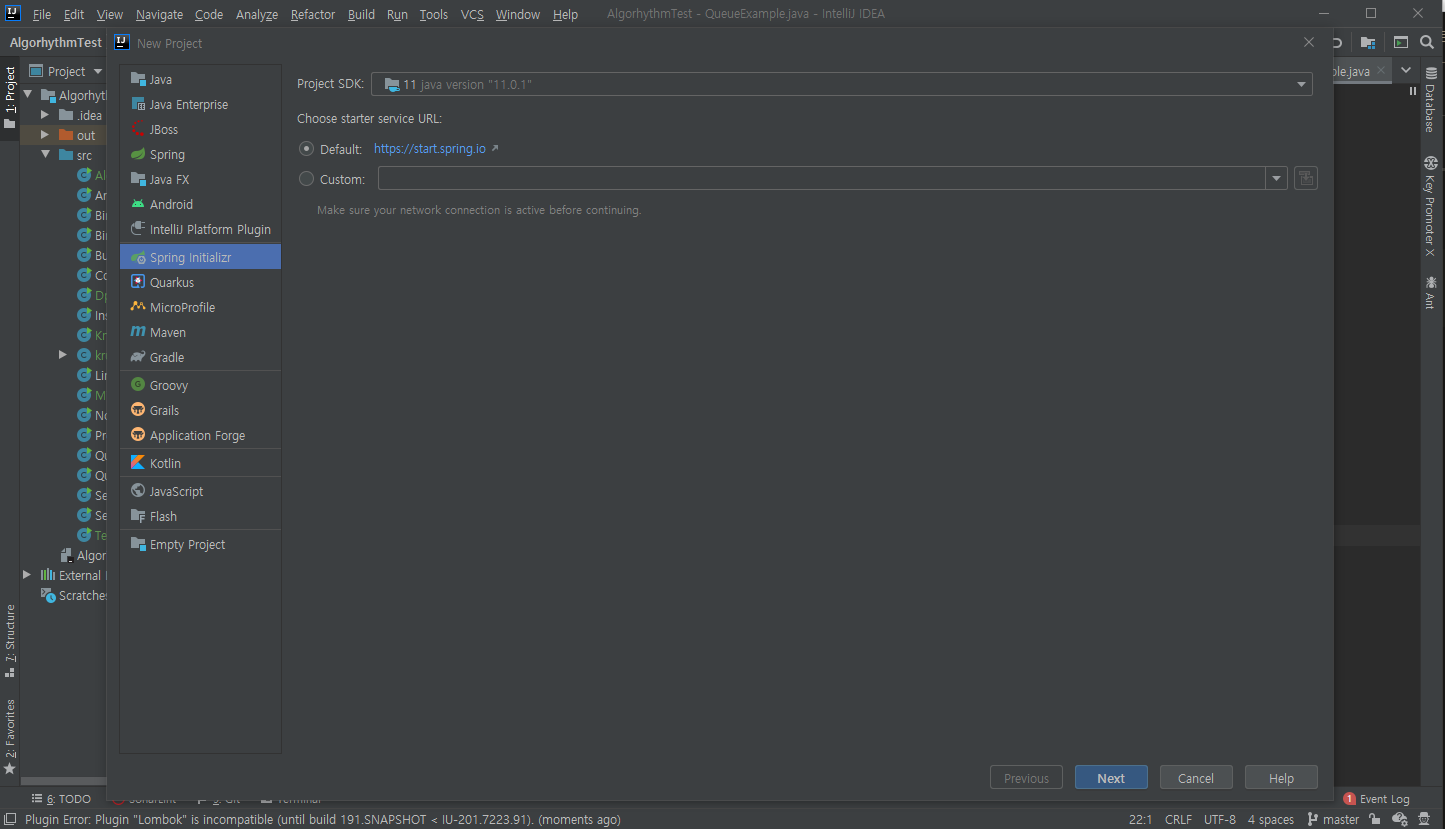Click the master git branch widget
1445x829 pixels.
pos(1332,819)
